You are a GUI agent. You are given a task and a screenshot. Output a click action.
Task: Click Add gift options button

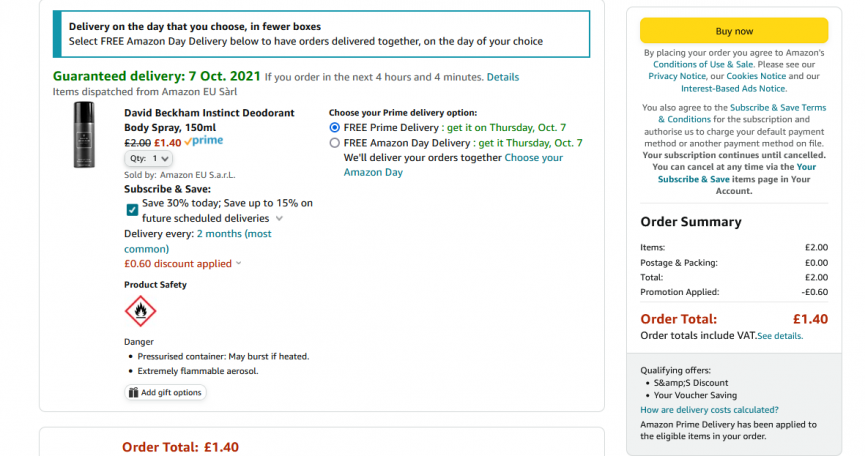pyautogui.click(x=165, y=393)
